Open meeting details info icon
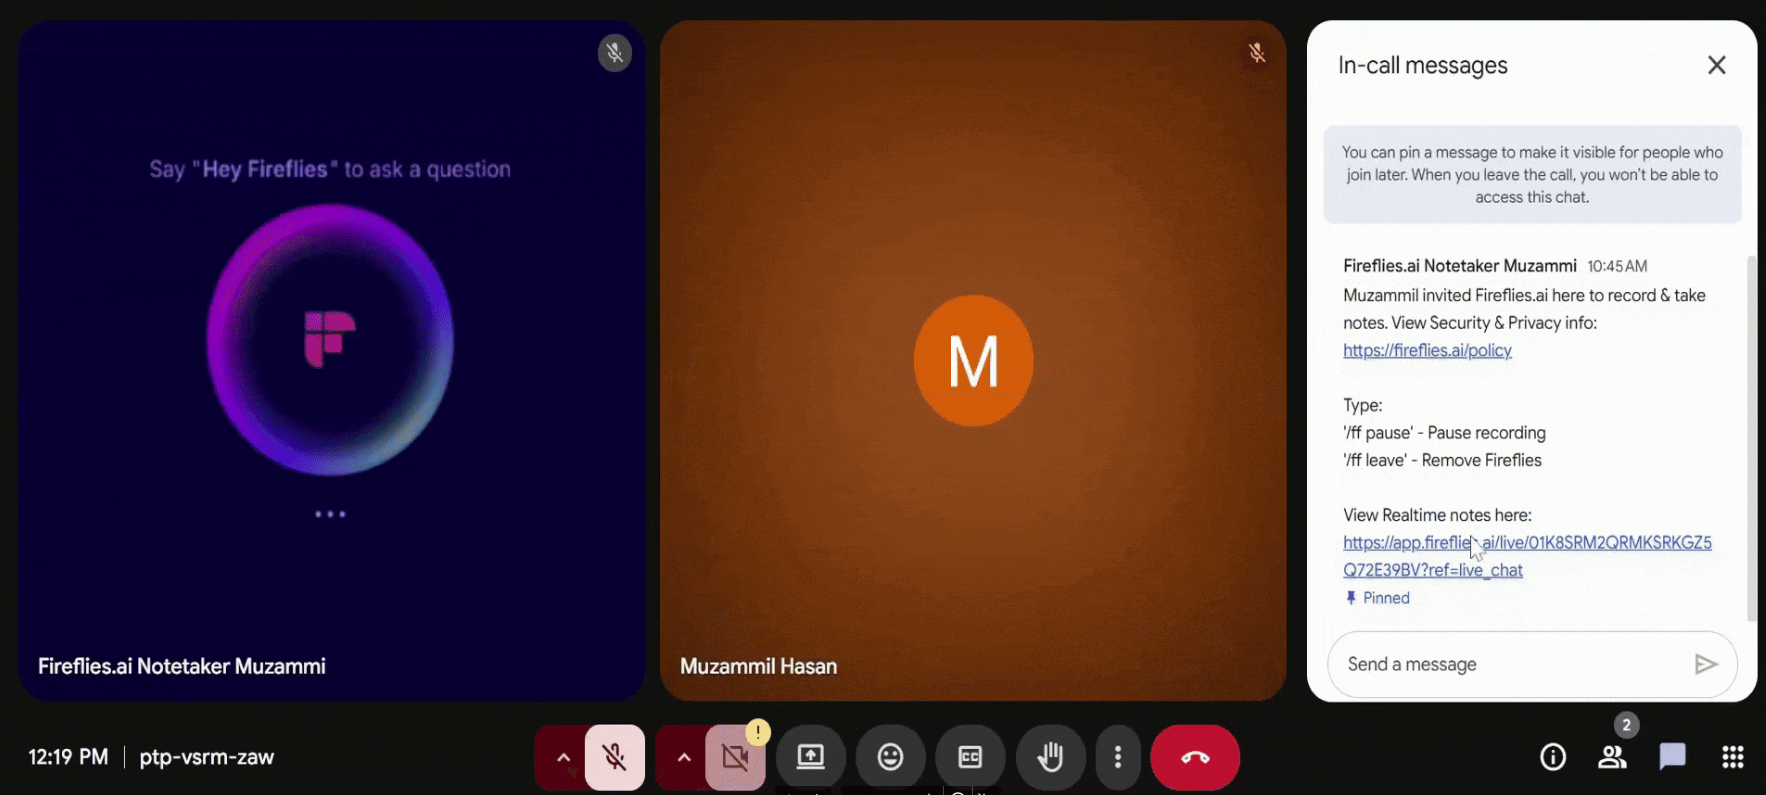 [x=1553, y=757]
